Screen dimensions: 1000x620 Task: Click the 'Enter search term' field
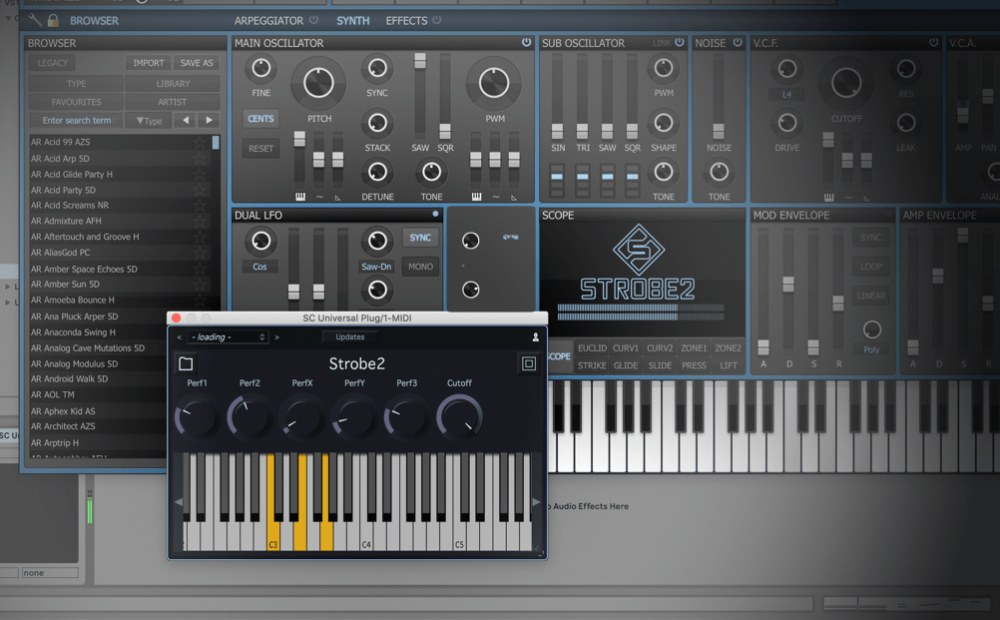(77, 121)
